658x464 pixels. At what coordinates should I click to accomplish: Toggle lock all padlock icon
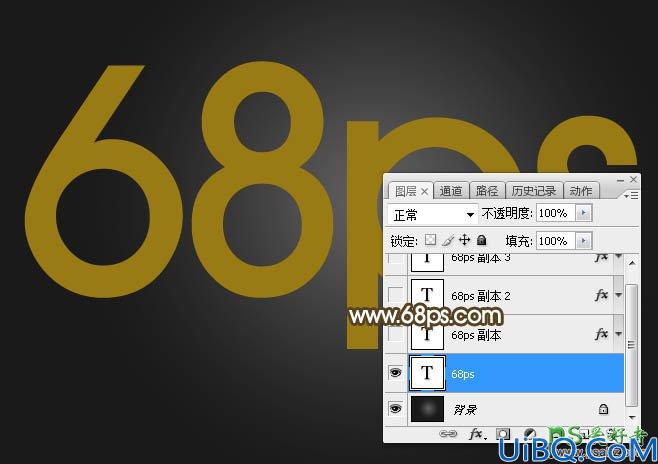(482, 240)
